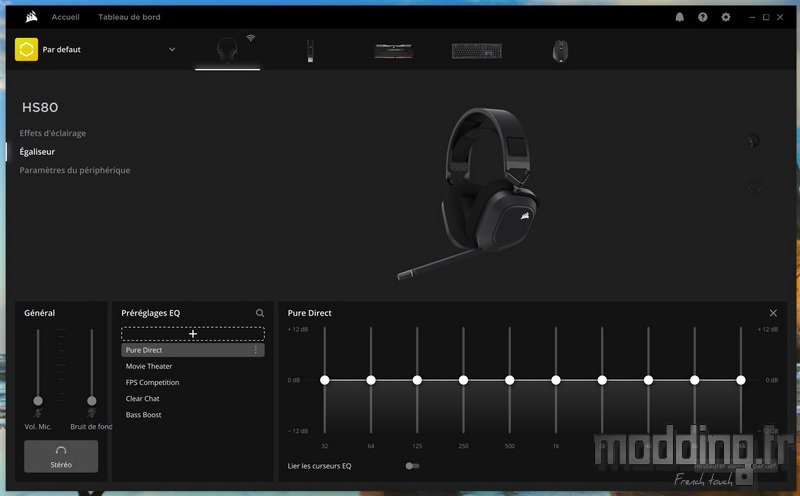Open Effets d'éclairage section
The width and height of the screenshot is (800, 496).
(x=53, y=133)
